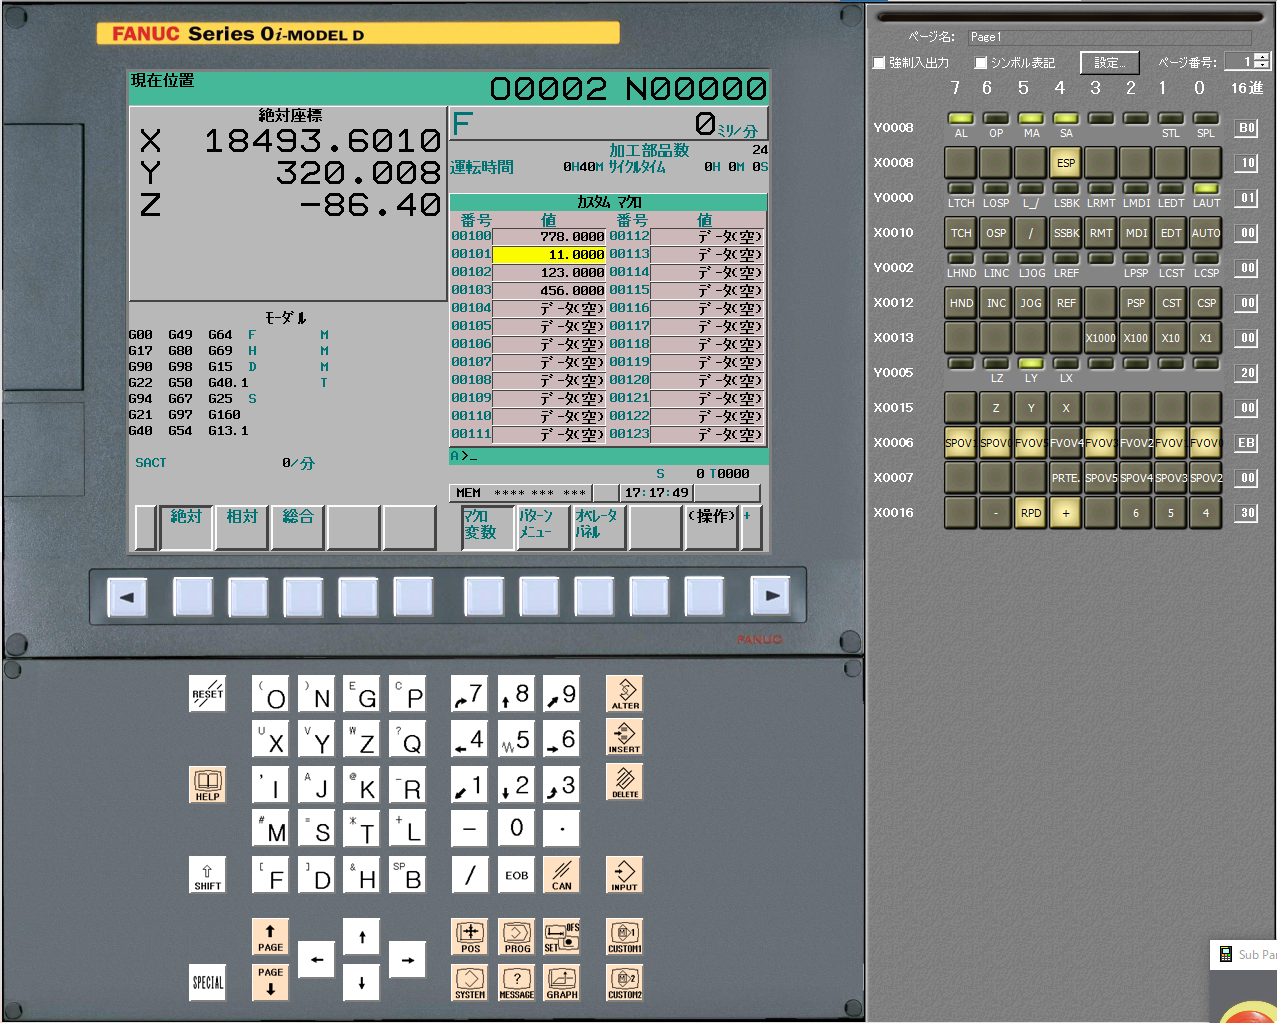The width and height of the screenshot is (1277, 1023).
Task: Click the SHIFT key on the MDI keypad
Action: (x=208, y=874)
